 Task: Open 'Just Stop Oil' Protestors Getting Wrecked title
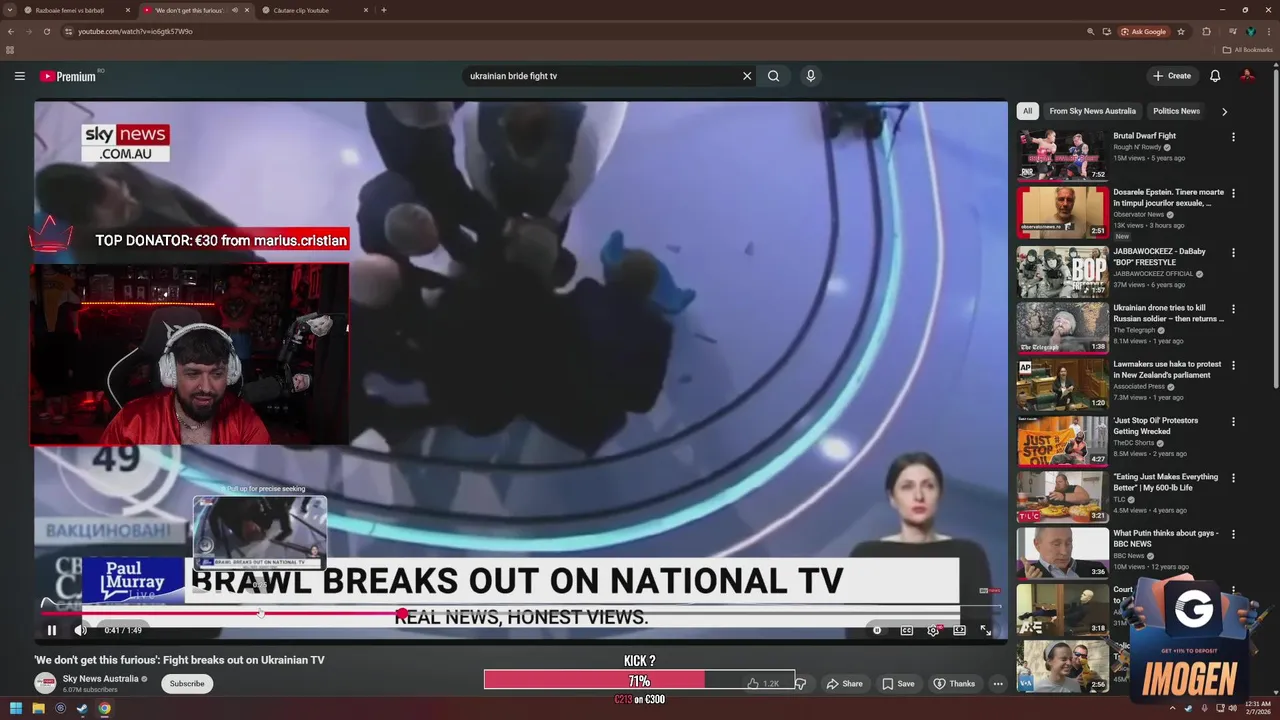point(1156,426)
